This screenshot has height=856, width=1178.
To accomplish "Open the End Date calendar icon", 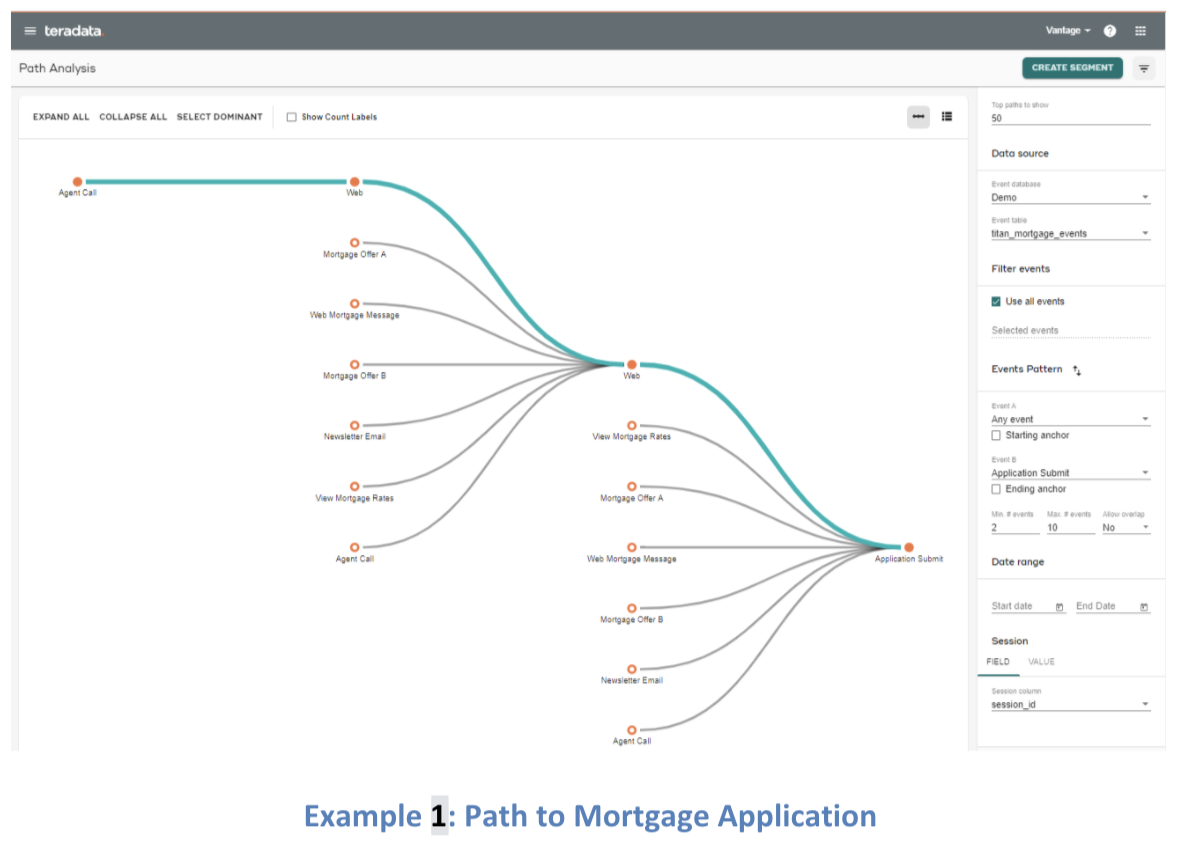I will (x=1144, y=607).
